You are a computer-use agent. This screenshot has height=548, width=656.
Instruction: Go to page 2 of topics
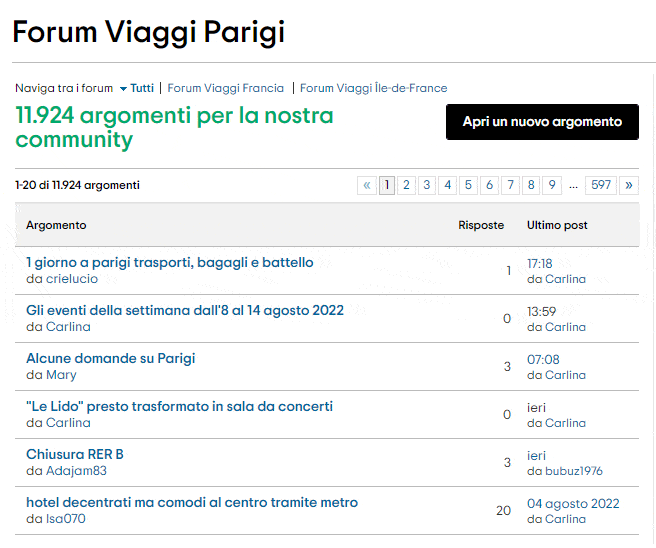click(407, 185)
